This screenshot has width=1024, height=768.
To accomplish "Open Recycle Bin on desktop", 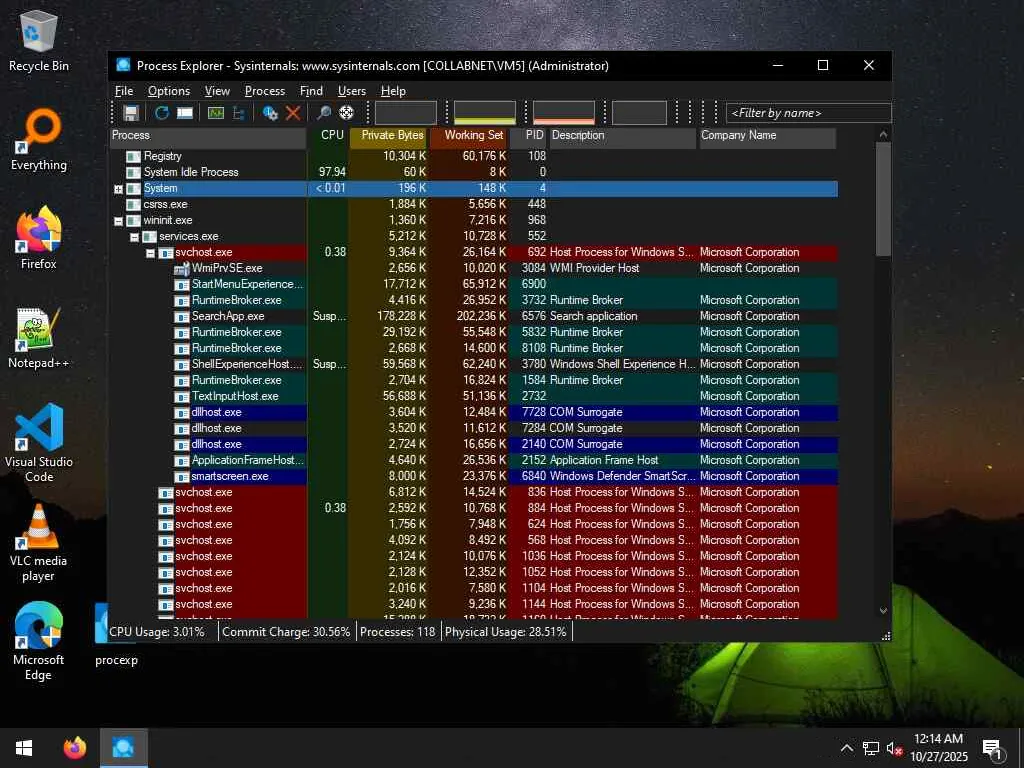I will pyautogui.click(x=39, y=39).
